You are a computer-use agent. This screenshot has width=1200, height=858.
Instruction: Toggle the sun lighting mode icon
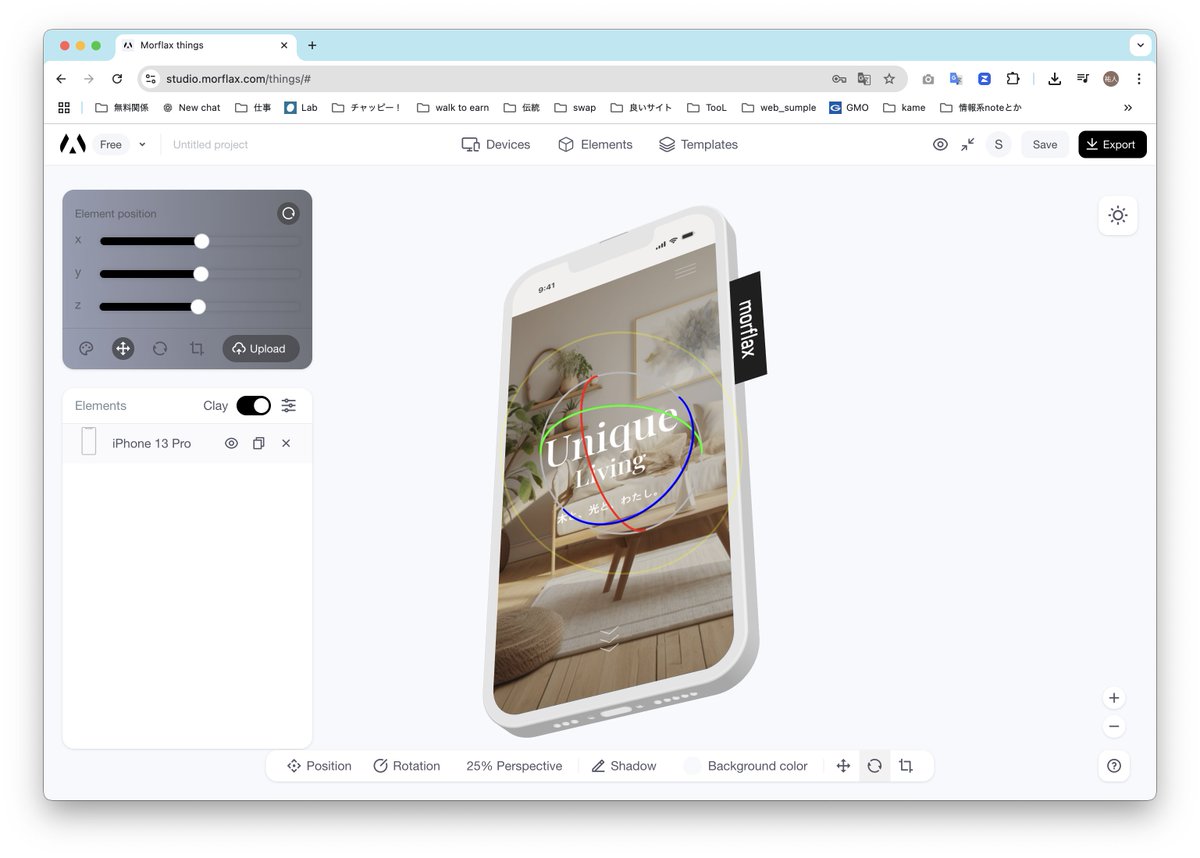click(1117, 215)
